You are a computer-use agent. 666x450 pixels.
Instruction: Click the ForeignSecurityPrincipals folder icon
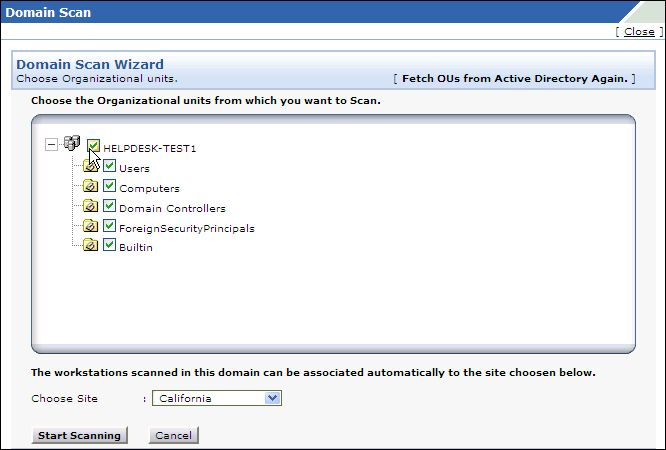(x=91, y=227)
